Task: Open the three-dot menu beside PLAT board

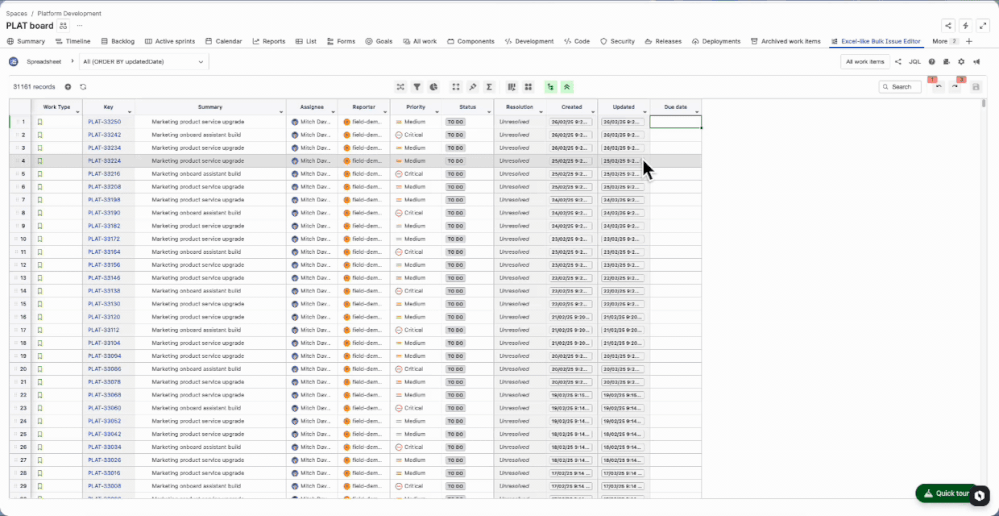Action: (x=80, y=25)
